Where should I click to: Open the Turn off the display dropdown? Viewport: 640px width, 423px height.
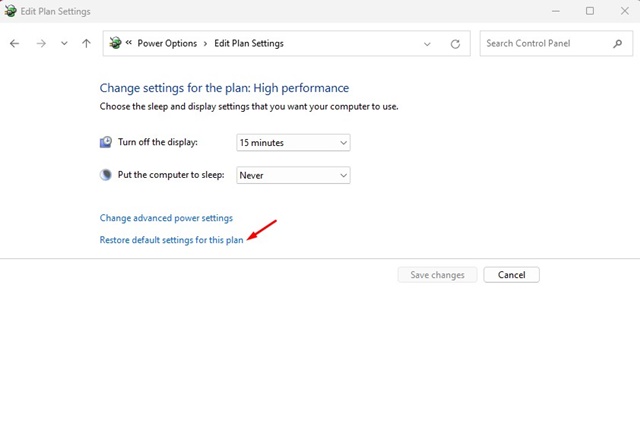tap(293, 142)
